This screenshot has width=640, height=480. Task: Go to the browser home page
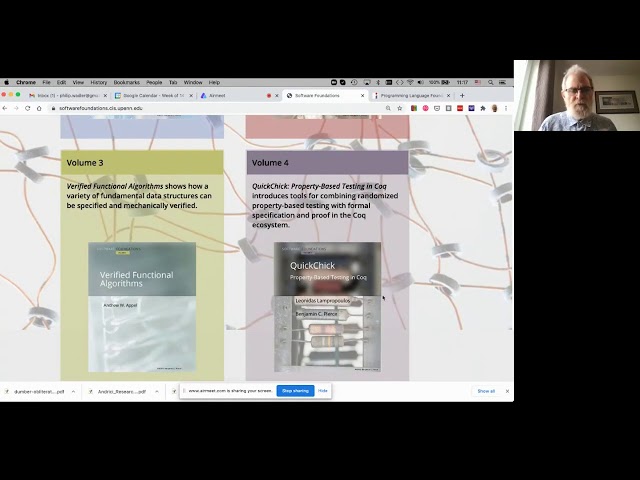pyautogui.click(x=39, y=108)
